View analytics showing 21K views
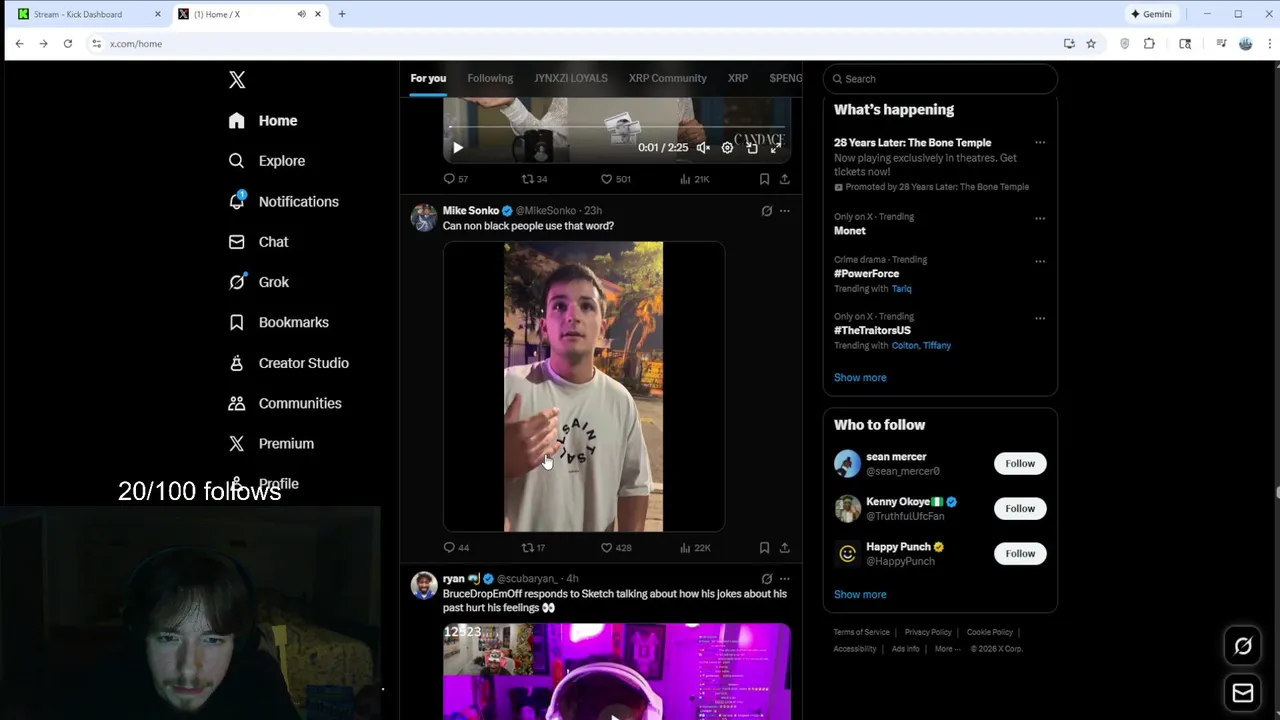 point(694,179)
